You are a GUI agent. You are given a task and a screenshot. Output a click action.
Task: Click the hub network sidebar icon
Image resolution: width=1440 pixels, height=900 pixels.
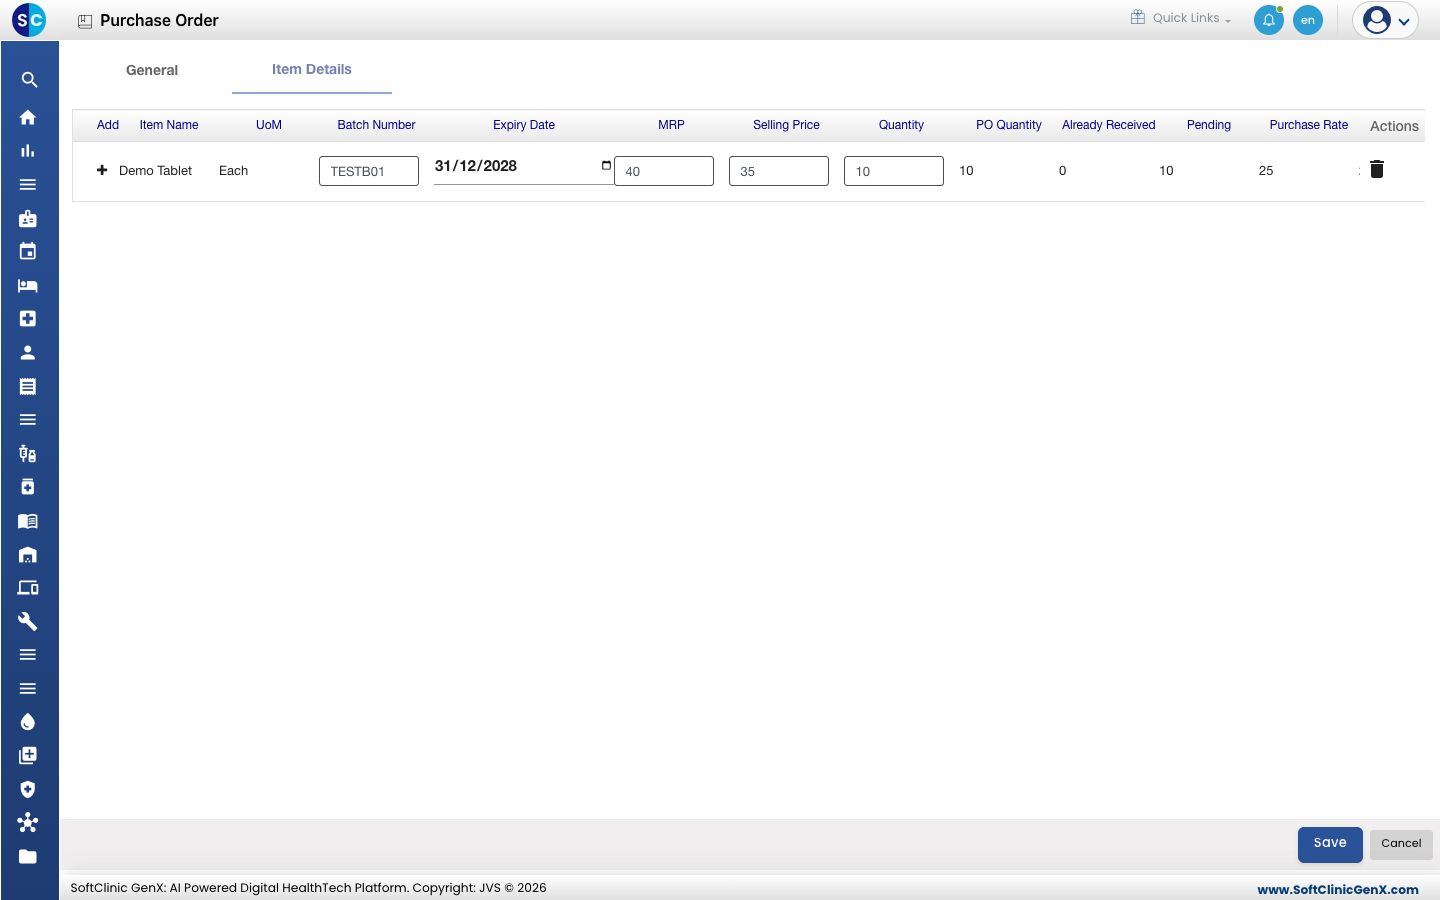pos(28,823)
